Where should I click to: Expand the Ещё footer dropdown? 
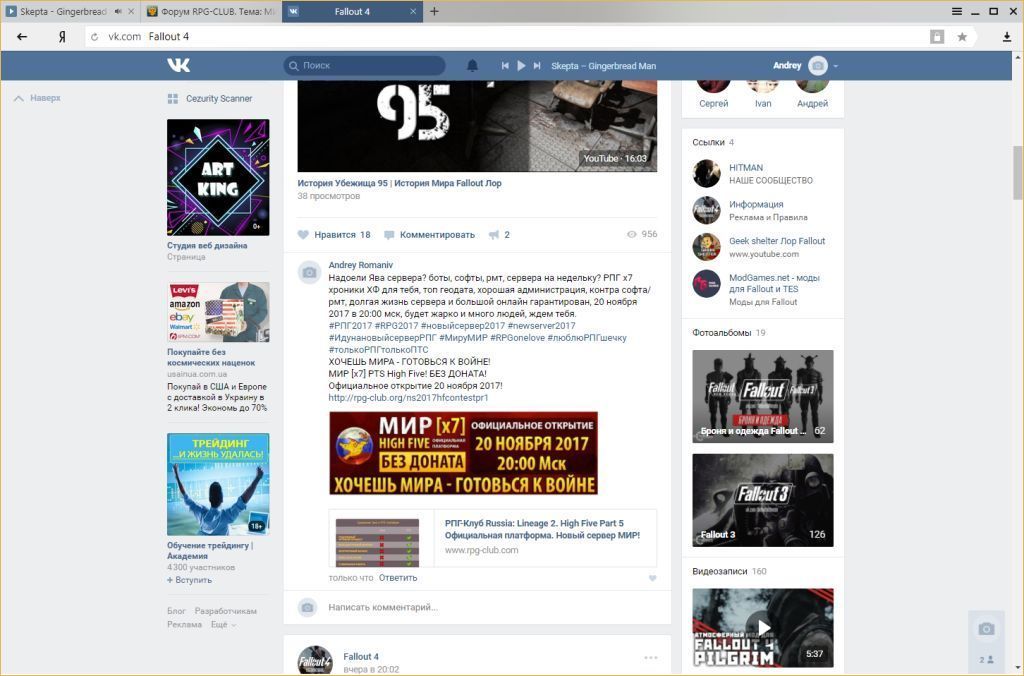coord(223,624)
